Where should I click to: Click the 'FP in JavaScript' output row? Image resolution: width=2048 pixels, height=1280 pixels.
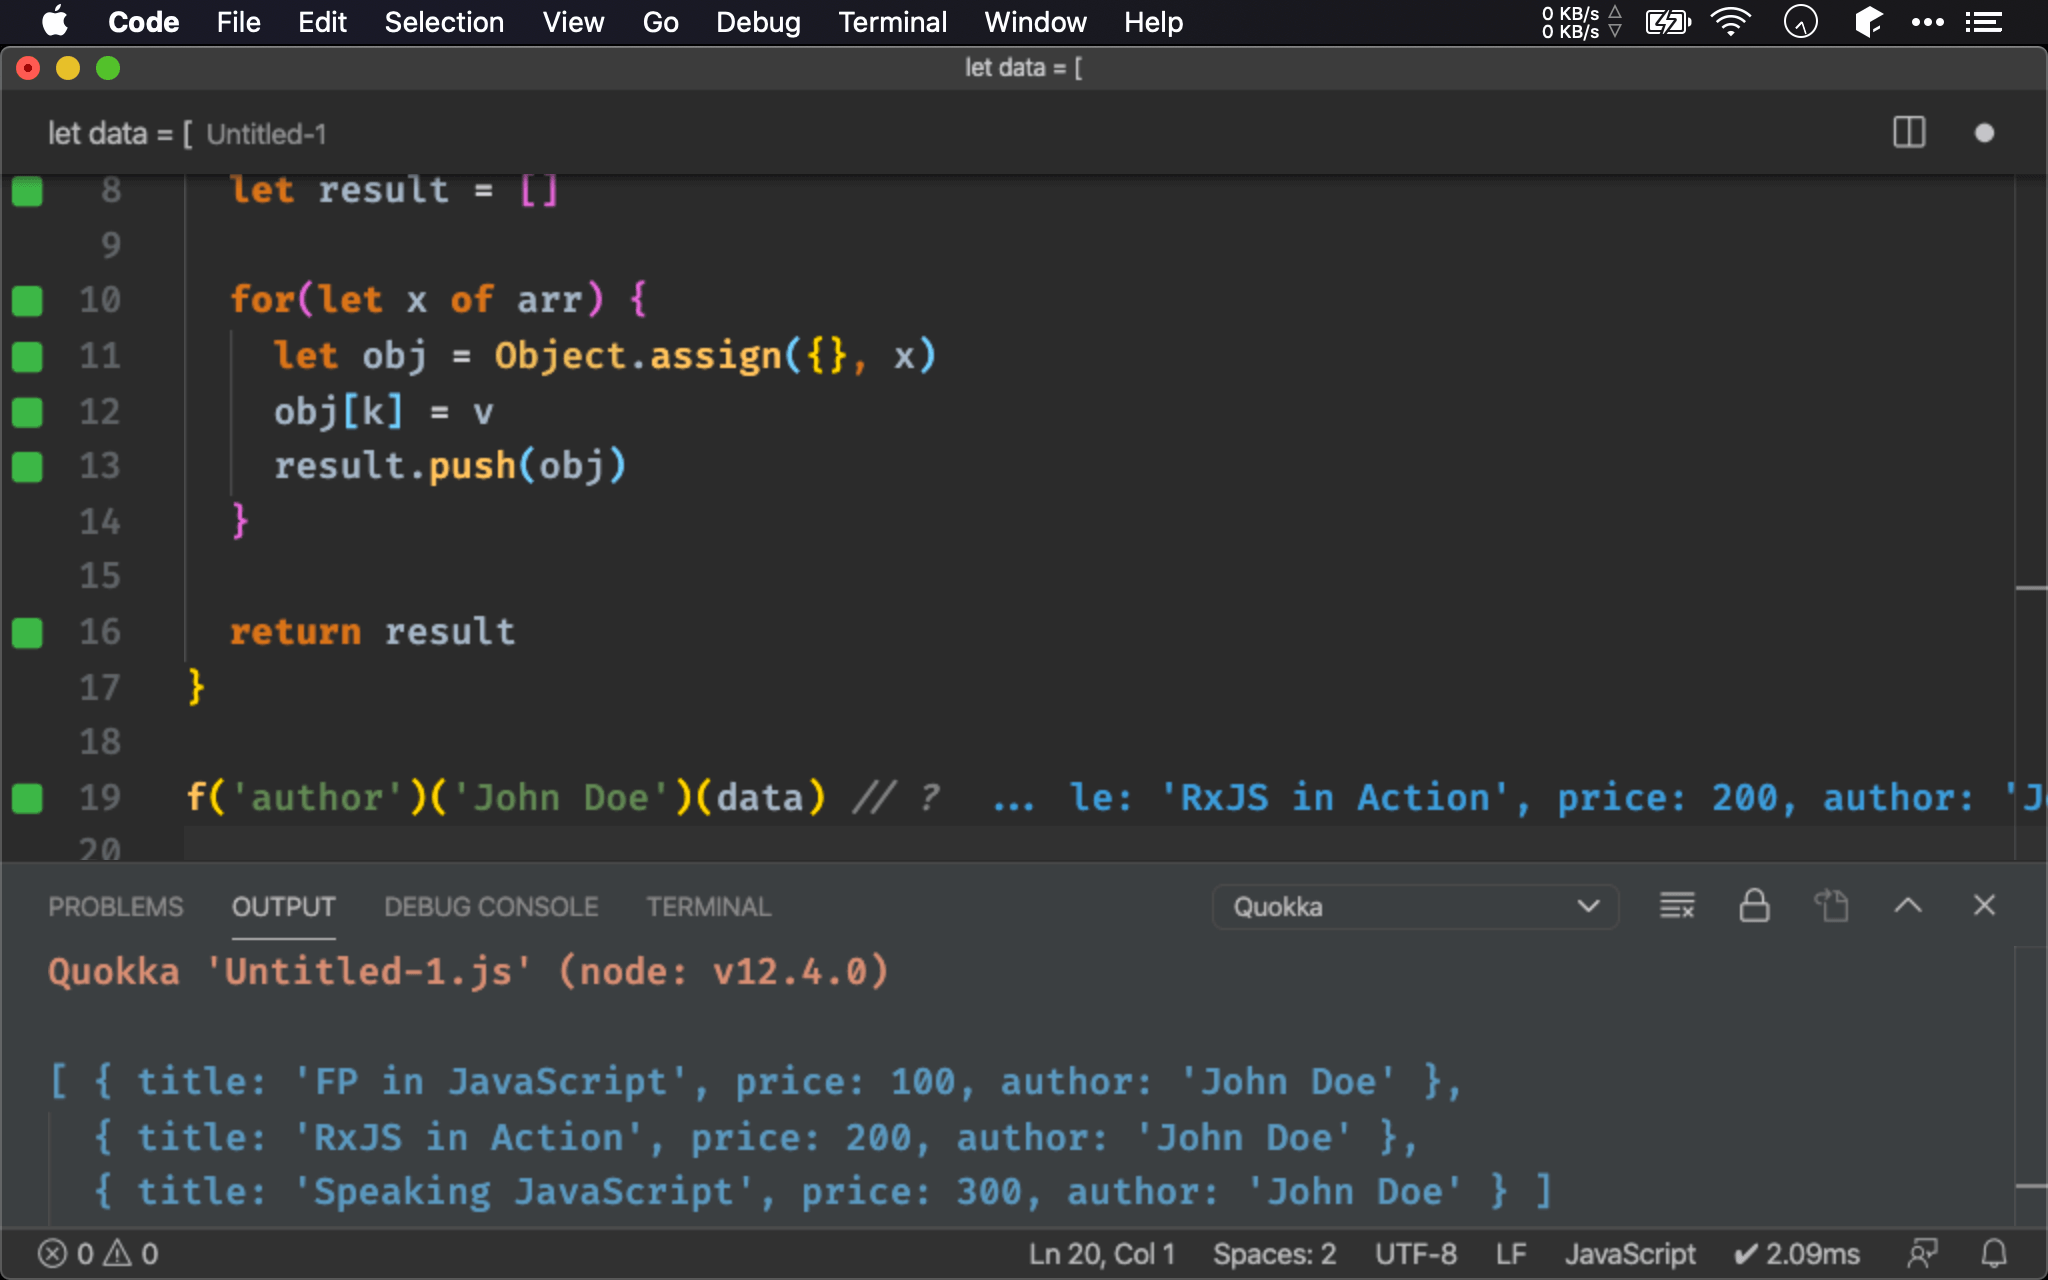point(756,1082)
